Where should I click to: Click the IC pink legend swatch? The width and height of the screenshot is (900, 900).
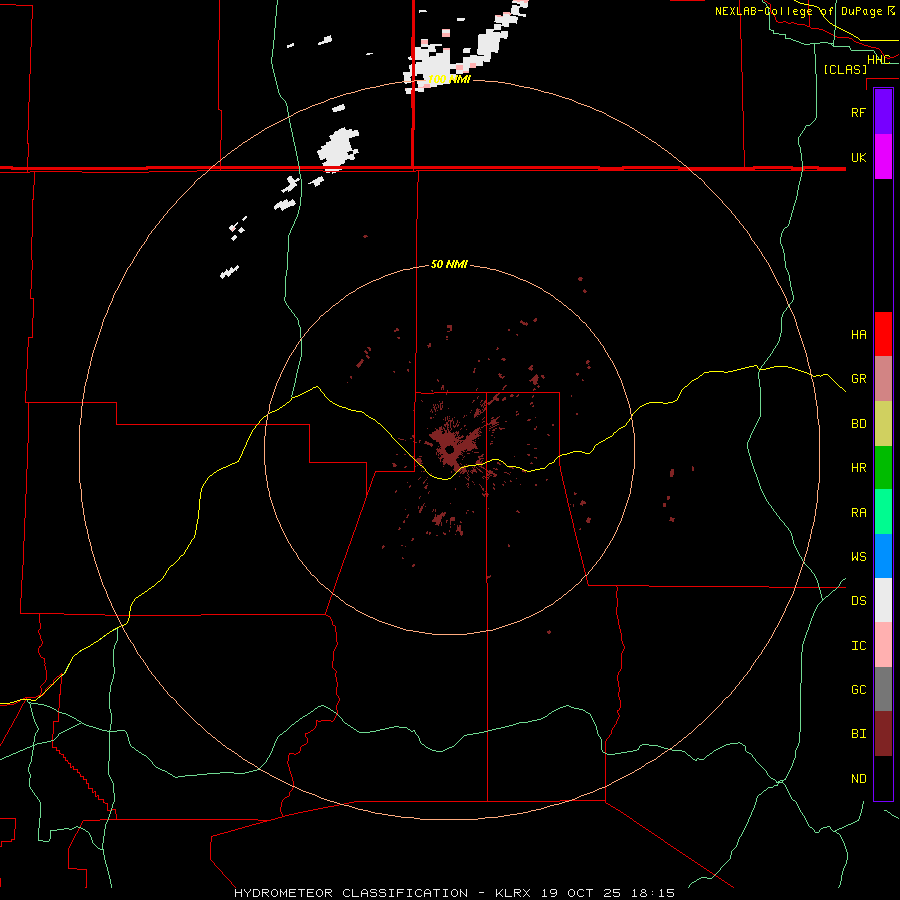[x=883, y=645]
